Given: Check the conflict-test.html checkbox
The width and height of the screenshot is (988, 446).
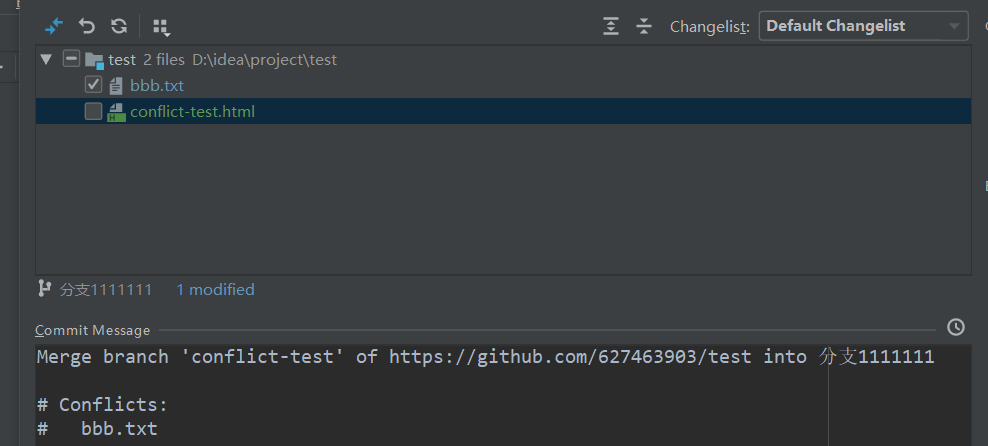Looking at the screenshot, I should pos(94,111).
